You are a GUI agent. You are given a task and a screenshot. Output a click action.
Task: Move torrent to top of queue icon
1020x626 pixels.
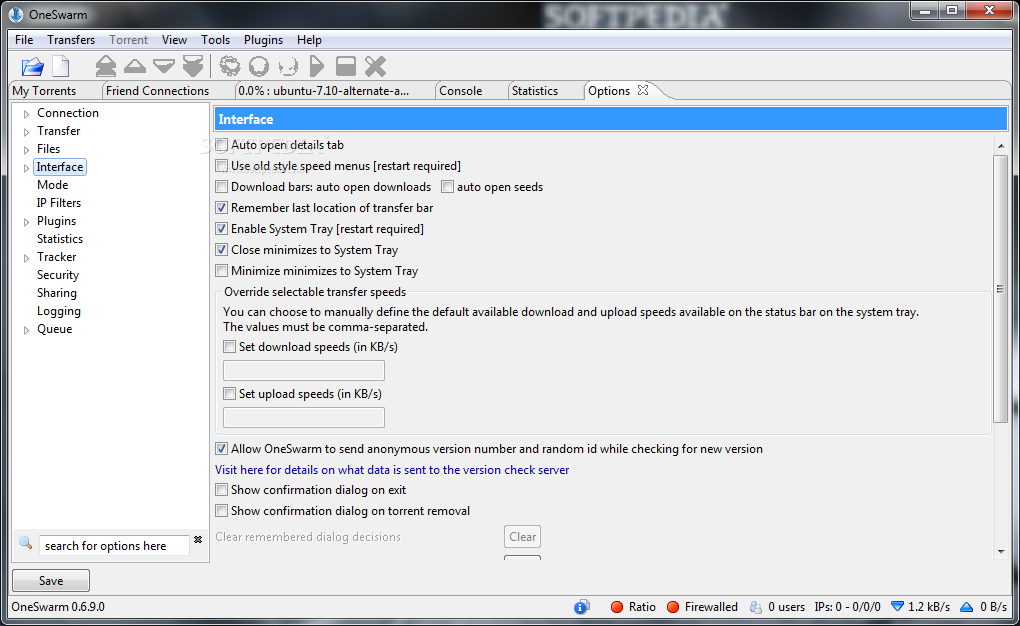(105, 66)
